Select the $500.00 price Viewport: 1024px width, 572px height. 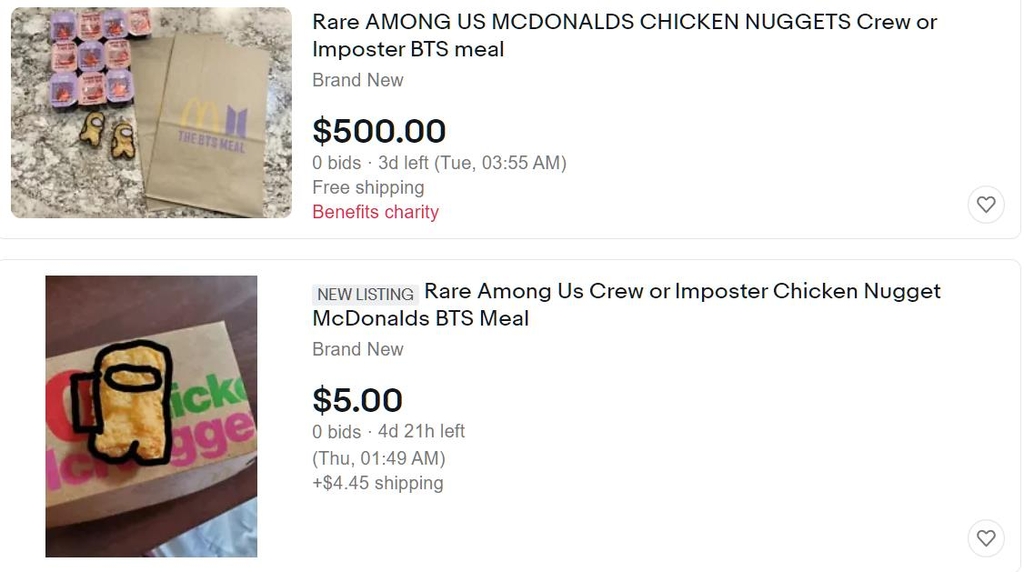pos(379,131)
